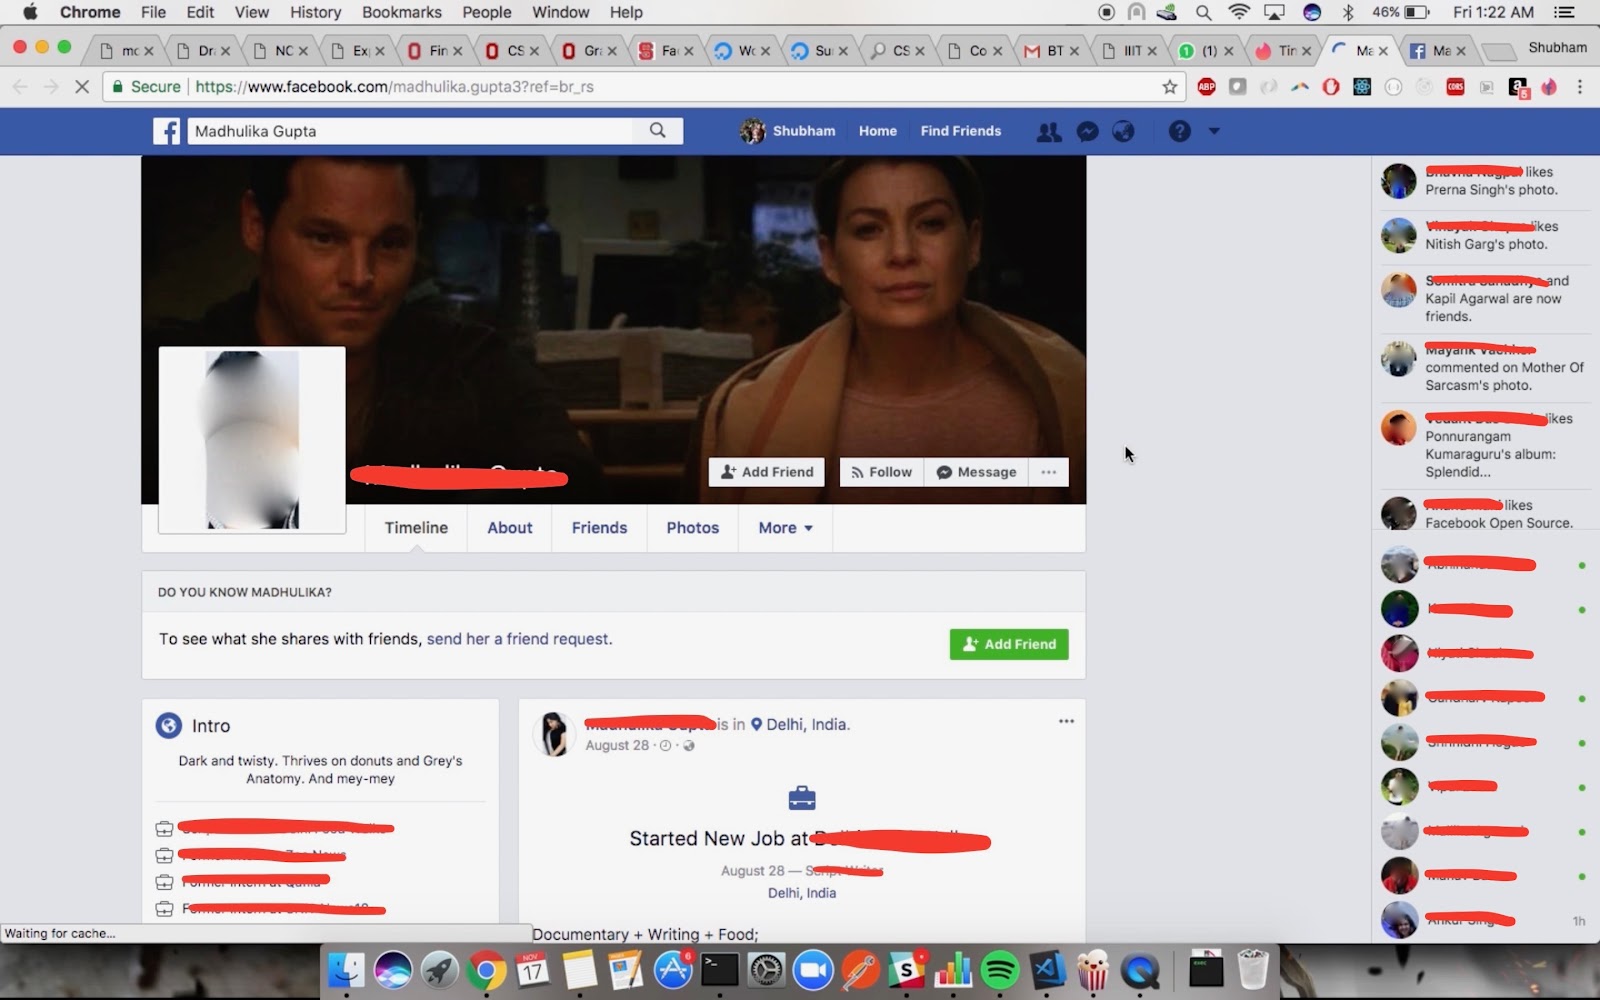The width and height of the screenshot is (1600, 1000).
Task: Click the August 28 post timestamp
Action: 617,745
